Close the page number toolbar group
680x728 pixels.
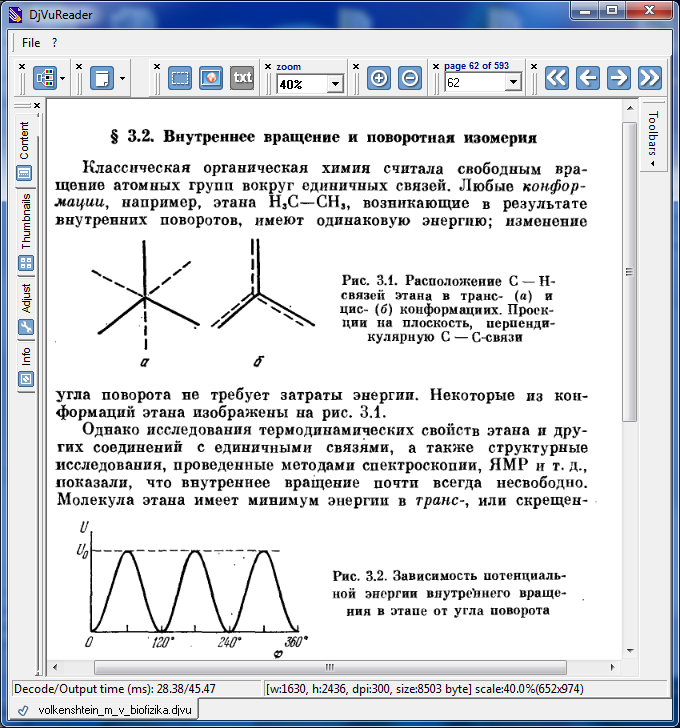coord(436,67)
